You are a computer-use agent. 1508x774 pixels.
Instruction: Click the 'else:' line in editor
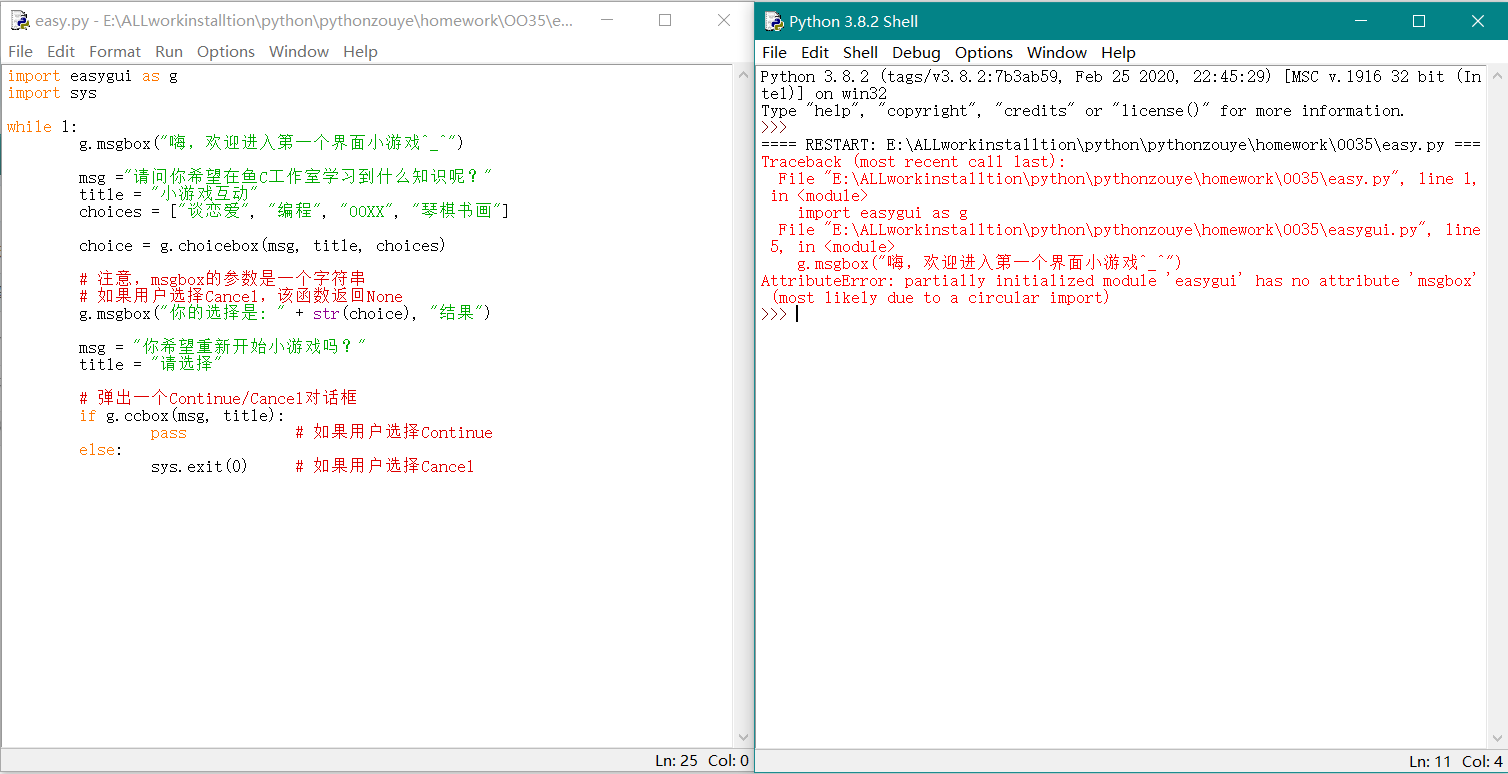101,450
